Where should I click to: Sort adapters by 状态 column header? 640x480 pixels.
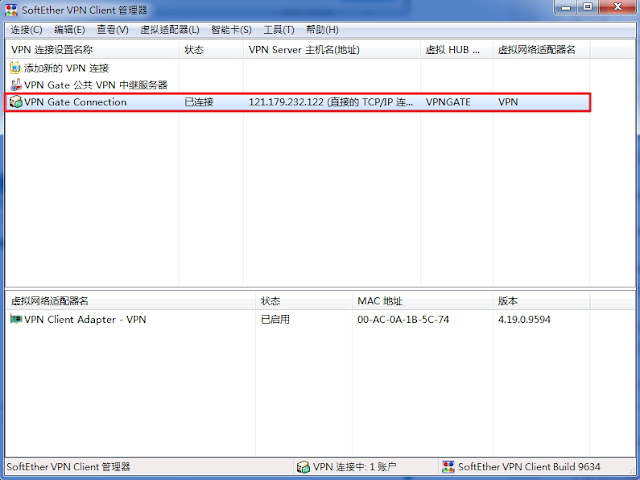pyautogui.click(x=304, y=301)
